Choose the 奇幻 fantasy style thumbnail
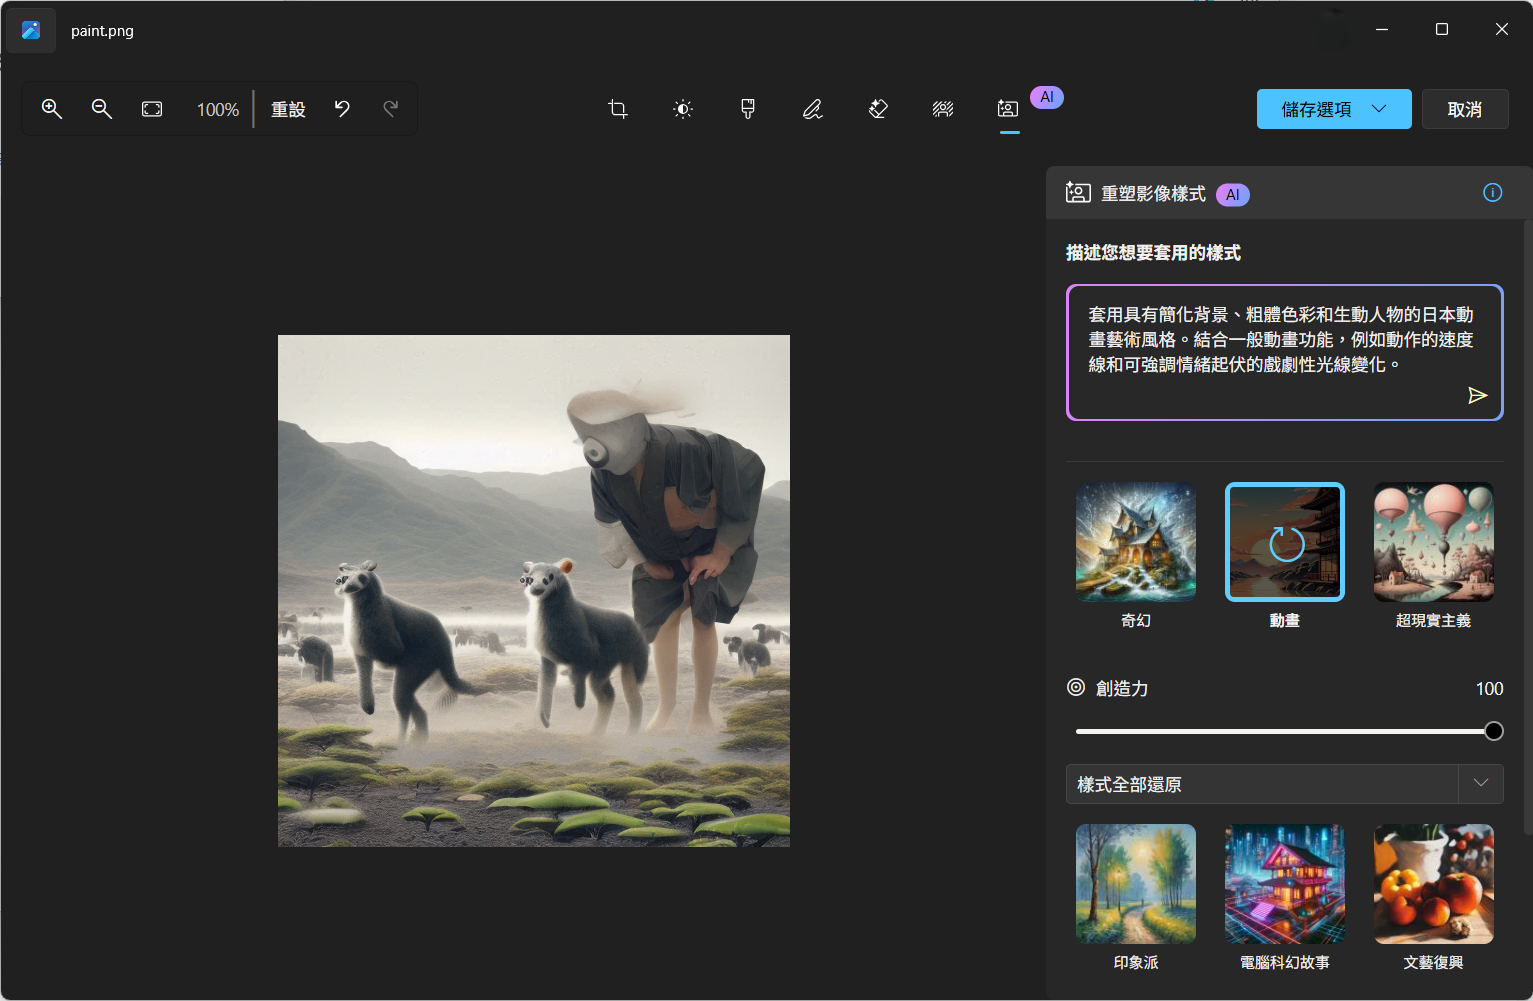 coord(1136,542)
